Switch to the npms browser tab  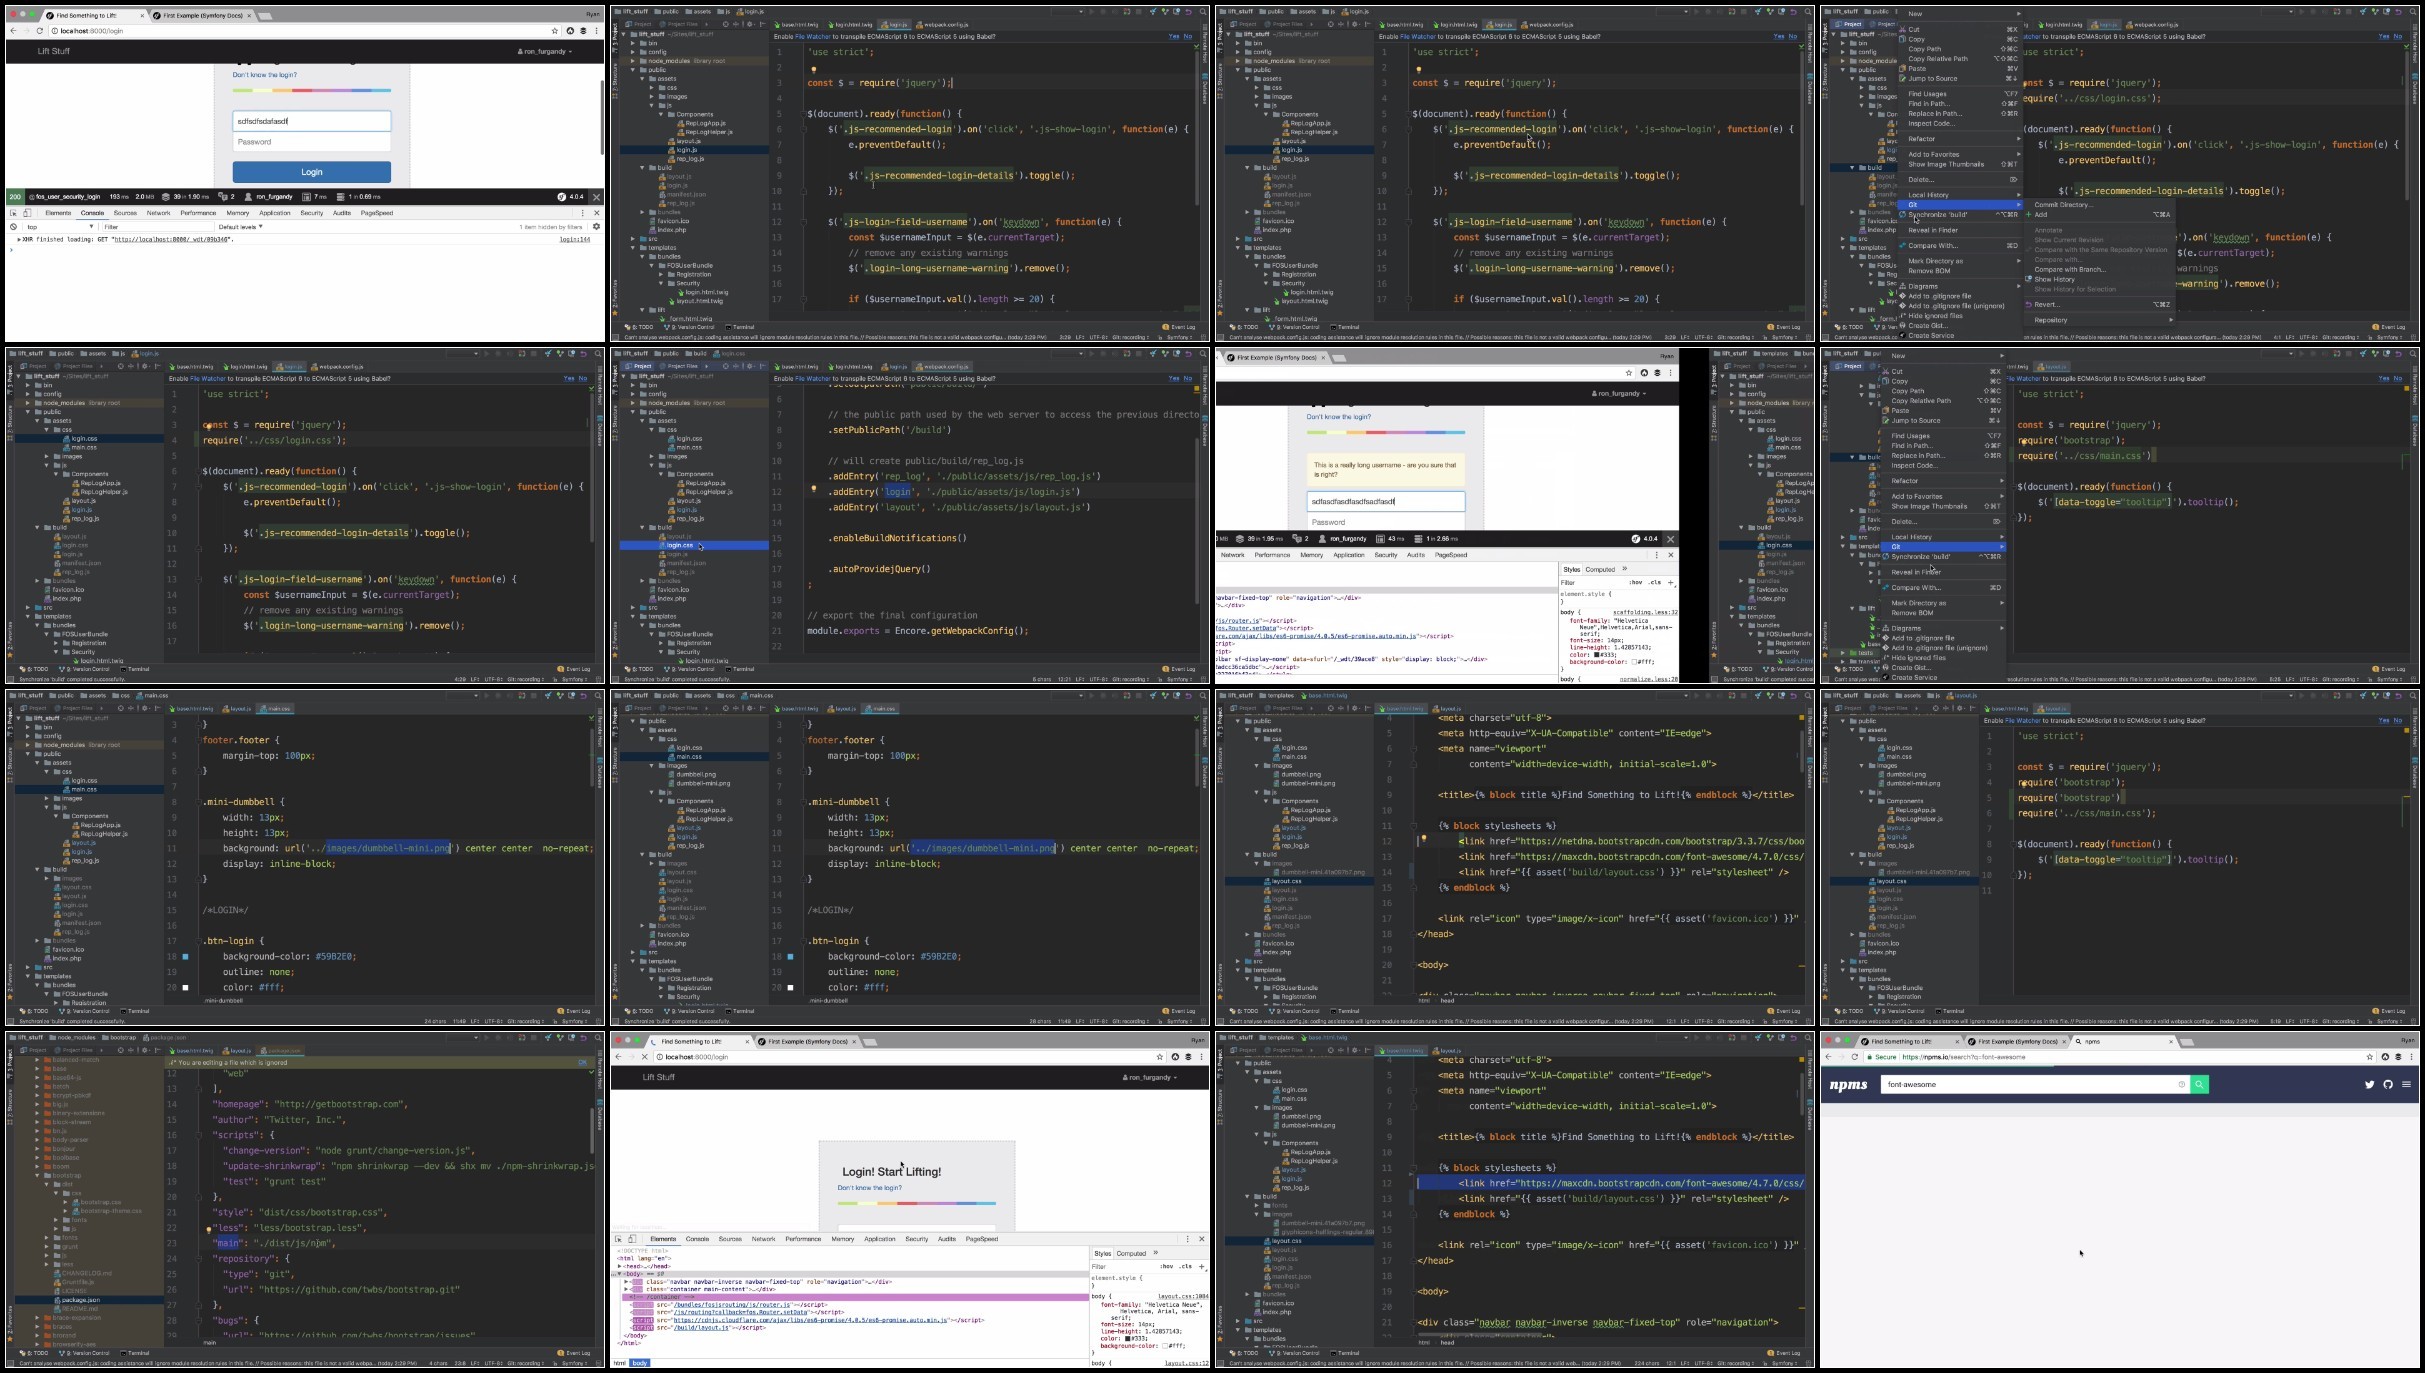[2125, 1041]
